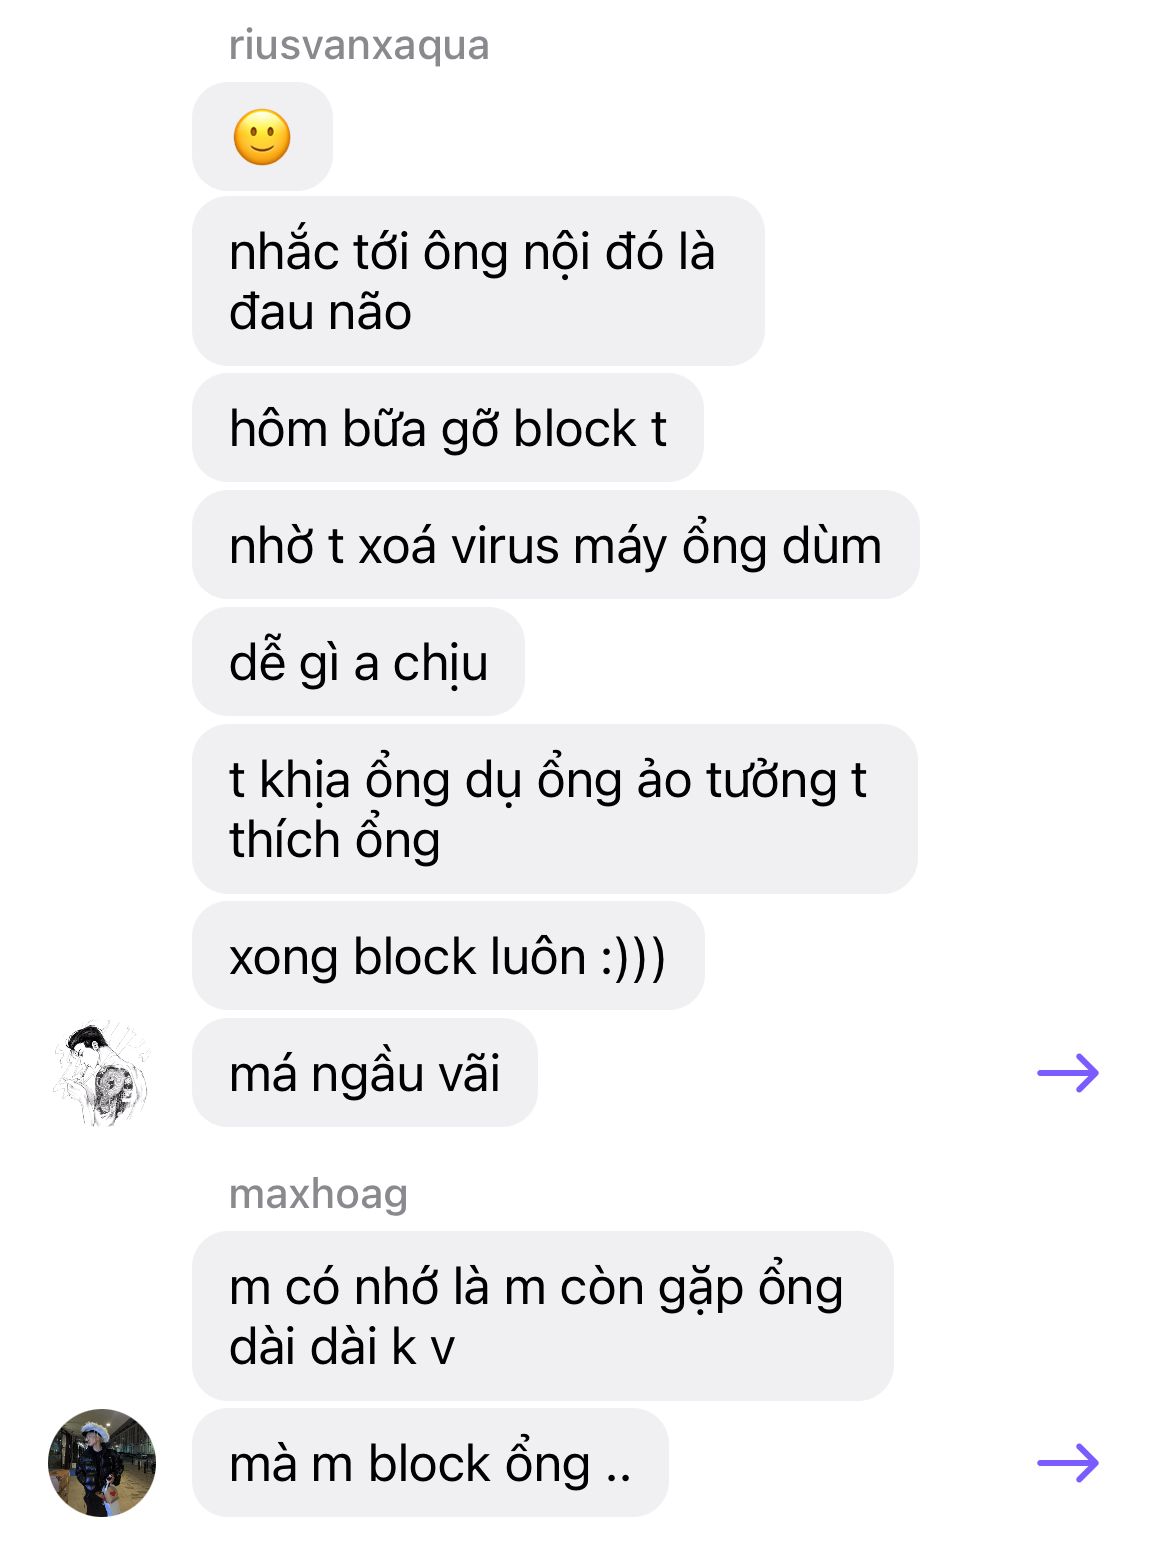Open the maxhoag username label
Screen dimensions: 1170x1554
(x=318, y=1194)
